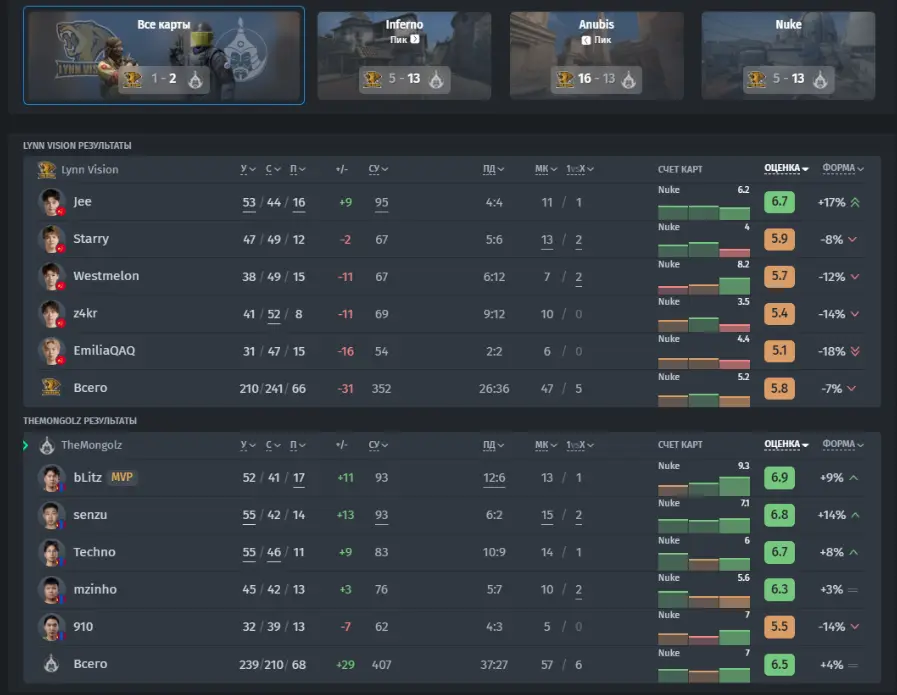Open z4kr's player avatar
The height and width of the screenshot is (695, 897).
[51, 313]
